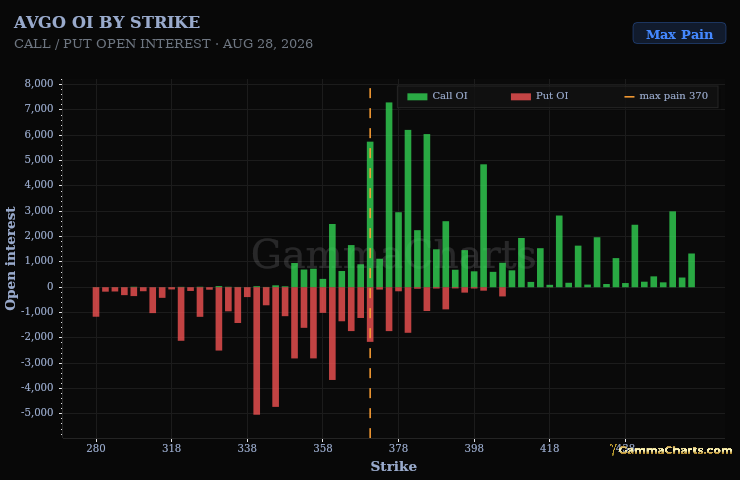Click the -5,000 open interest tick label
Screen dimensions: 740x480
[37, 413]
